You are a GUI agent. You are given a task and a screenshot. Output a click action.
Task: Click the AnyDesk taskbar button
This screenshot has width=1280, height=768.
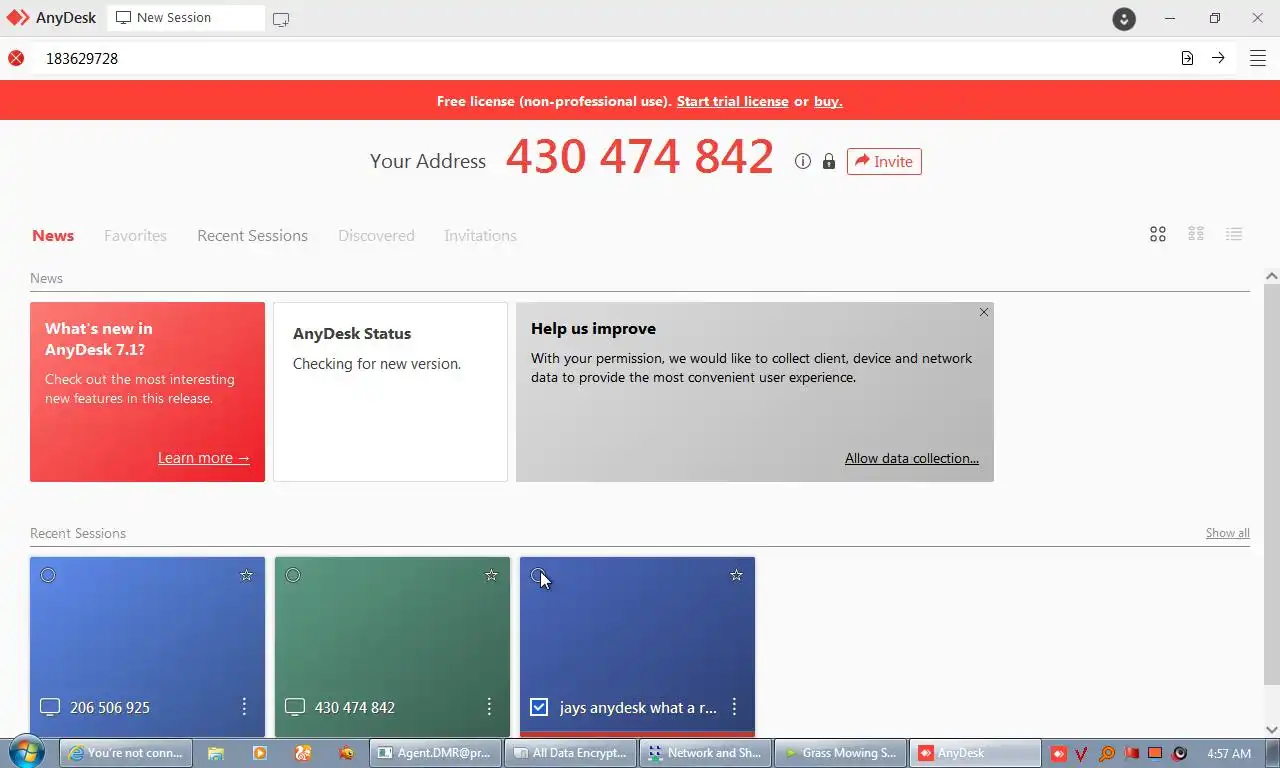[x=975, y=753]
